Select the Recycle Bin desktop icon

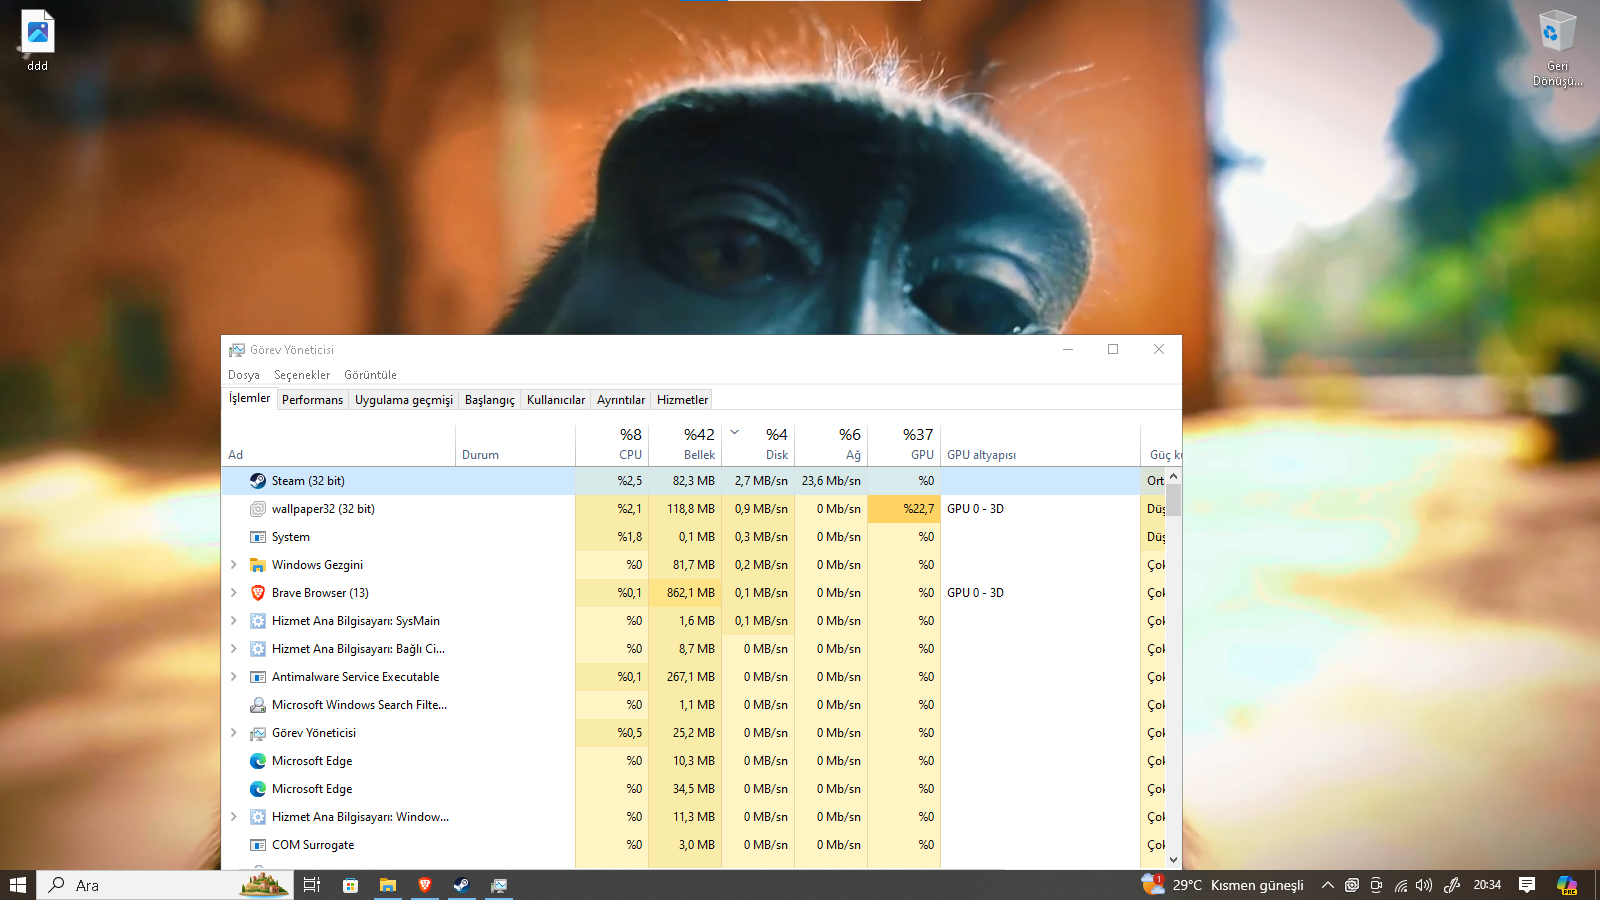point(1557,48)
